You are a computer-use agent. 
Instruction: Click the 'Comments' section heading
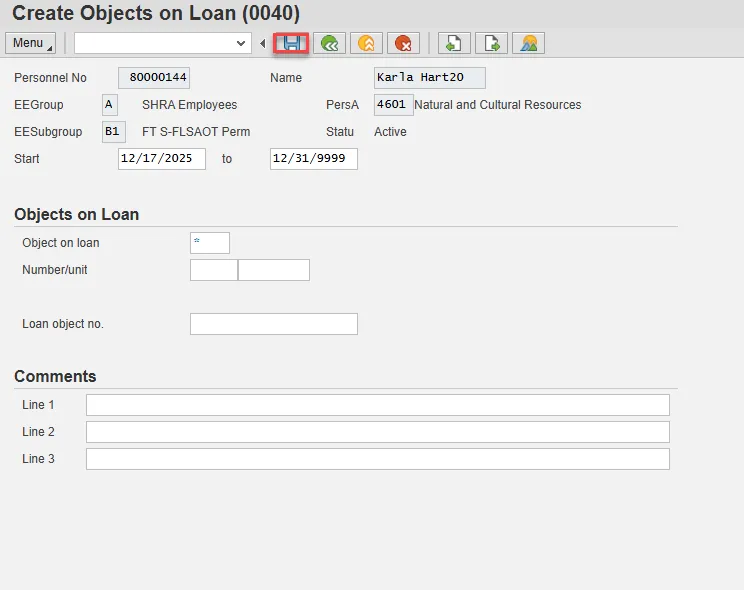coord(55,376)
